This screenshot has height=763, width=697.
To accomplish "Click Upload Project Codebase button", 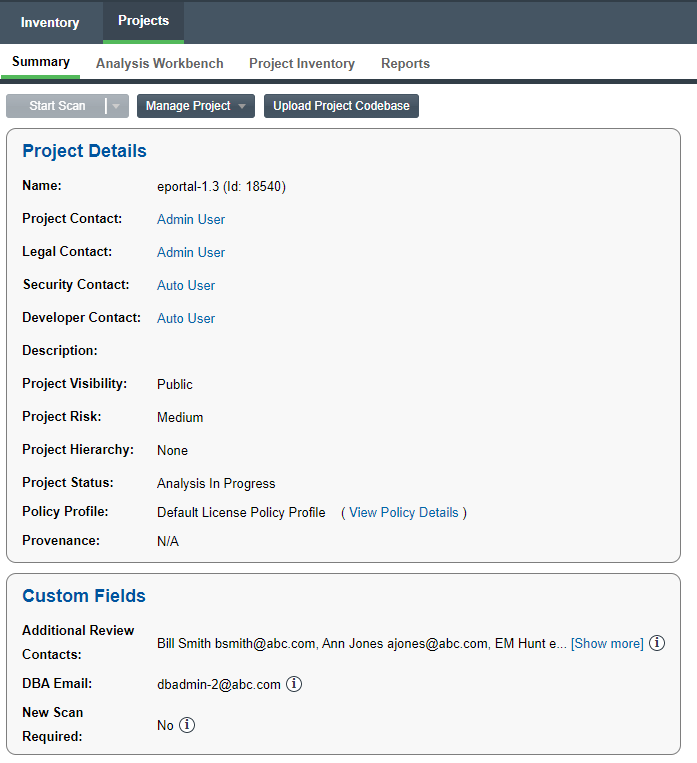I will coord(341,106).
